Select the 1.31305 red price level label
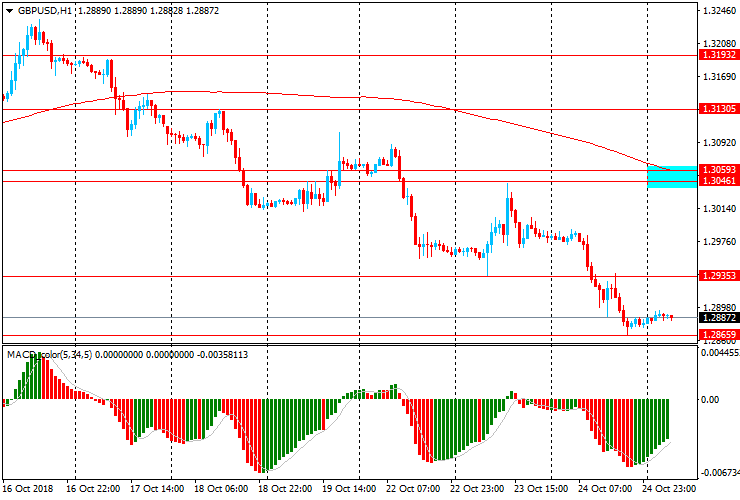This screenshot has width=740, height=500. tap(719, 109)
